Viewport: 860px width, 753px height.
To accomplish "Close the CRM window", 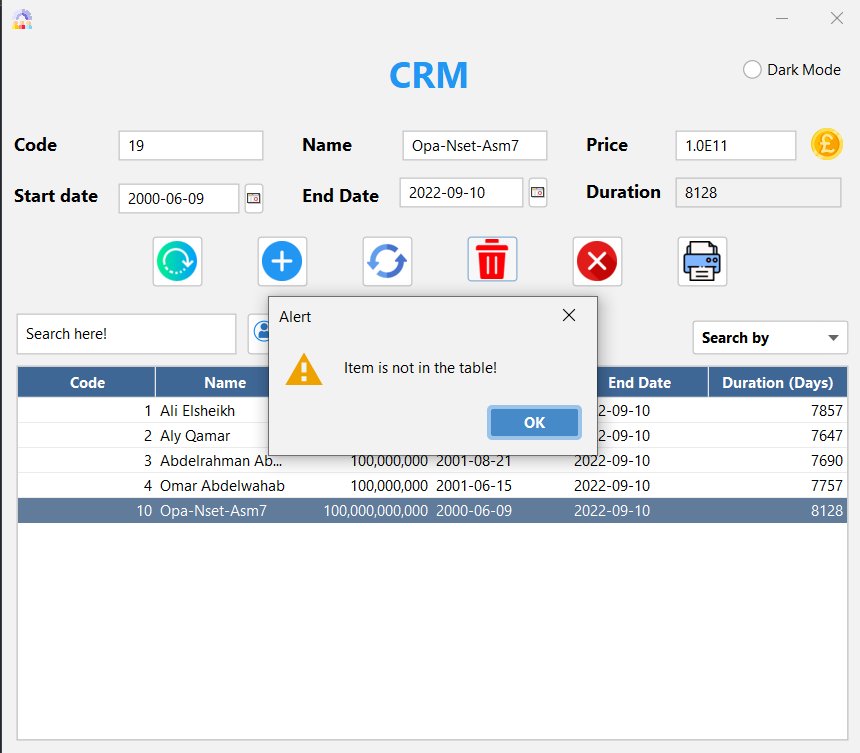I will (x=836, y=19).
